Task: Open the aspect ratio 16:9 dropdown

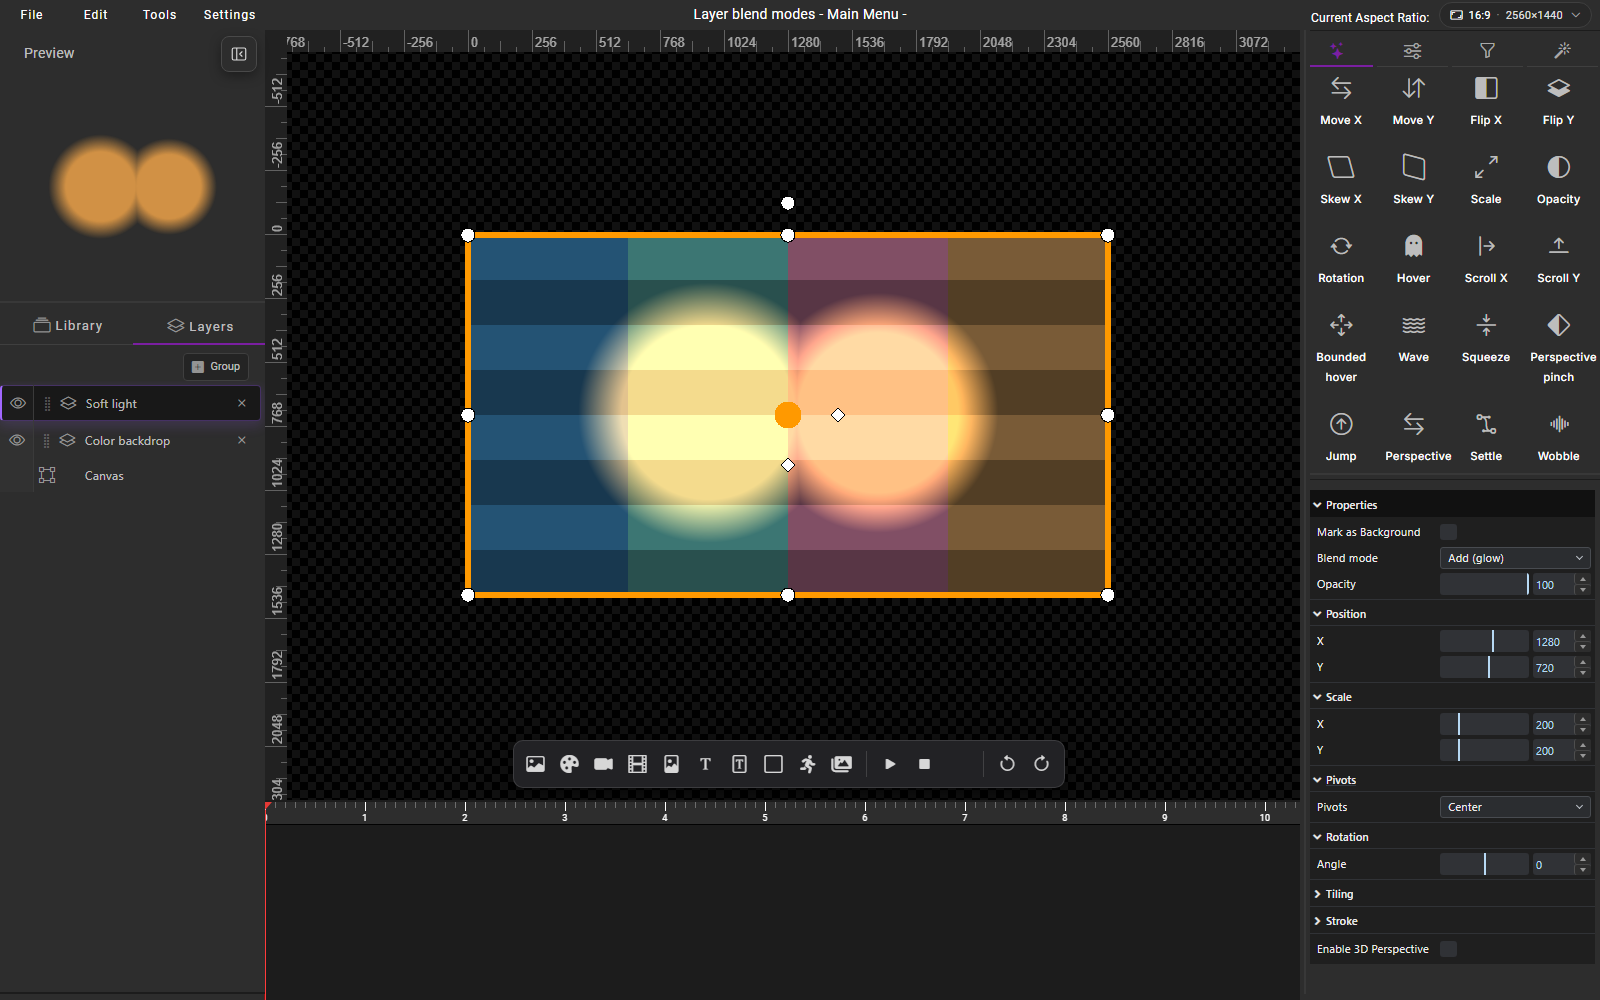Action: coord(1514,15)
